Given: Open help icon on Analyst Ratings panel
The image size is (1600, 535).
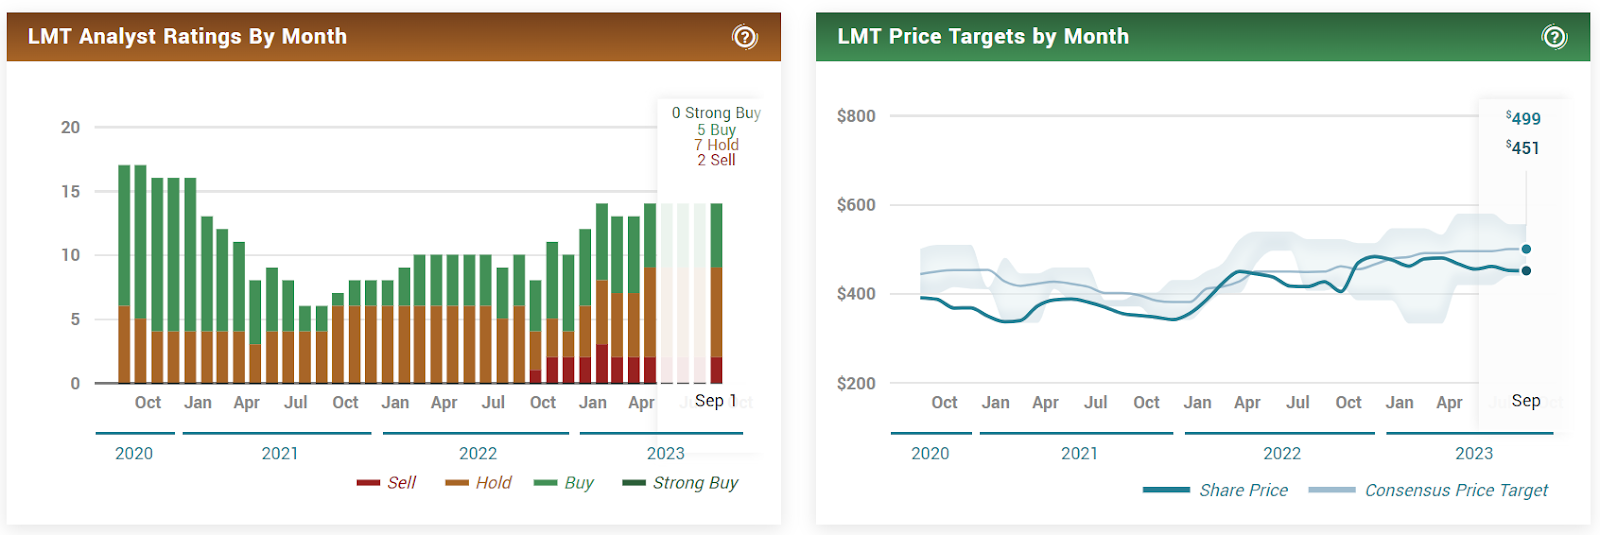Looking at the screenshot, I should [745, 37].
